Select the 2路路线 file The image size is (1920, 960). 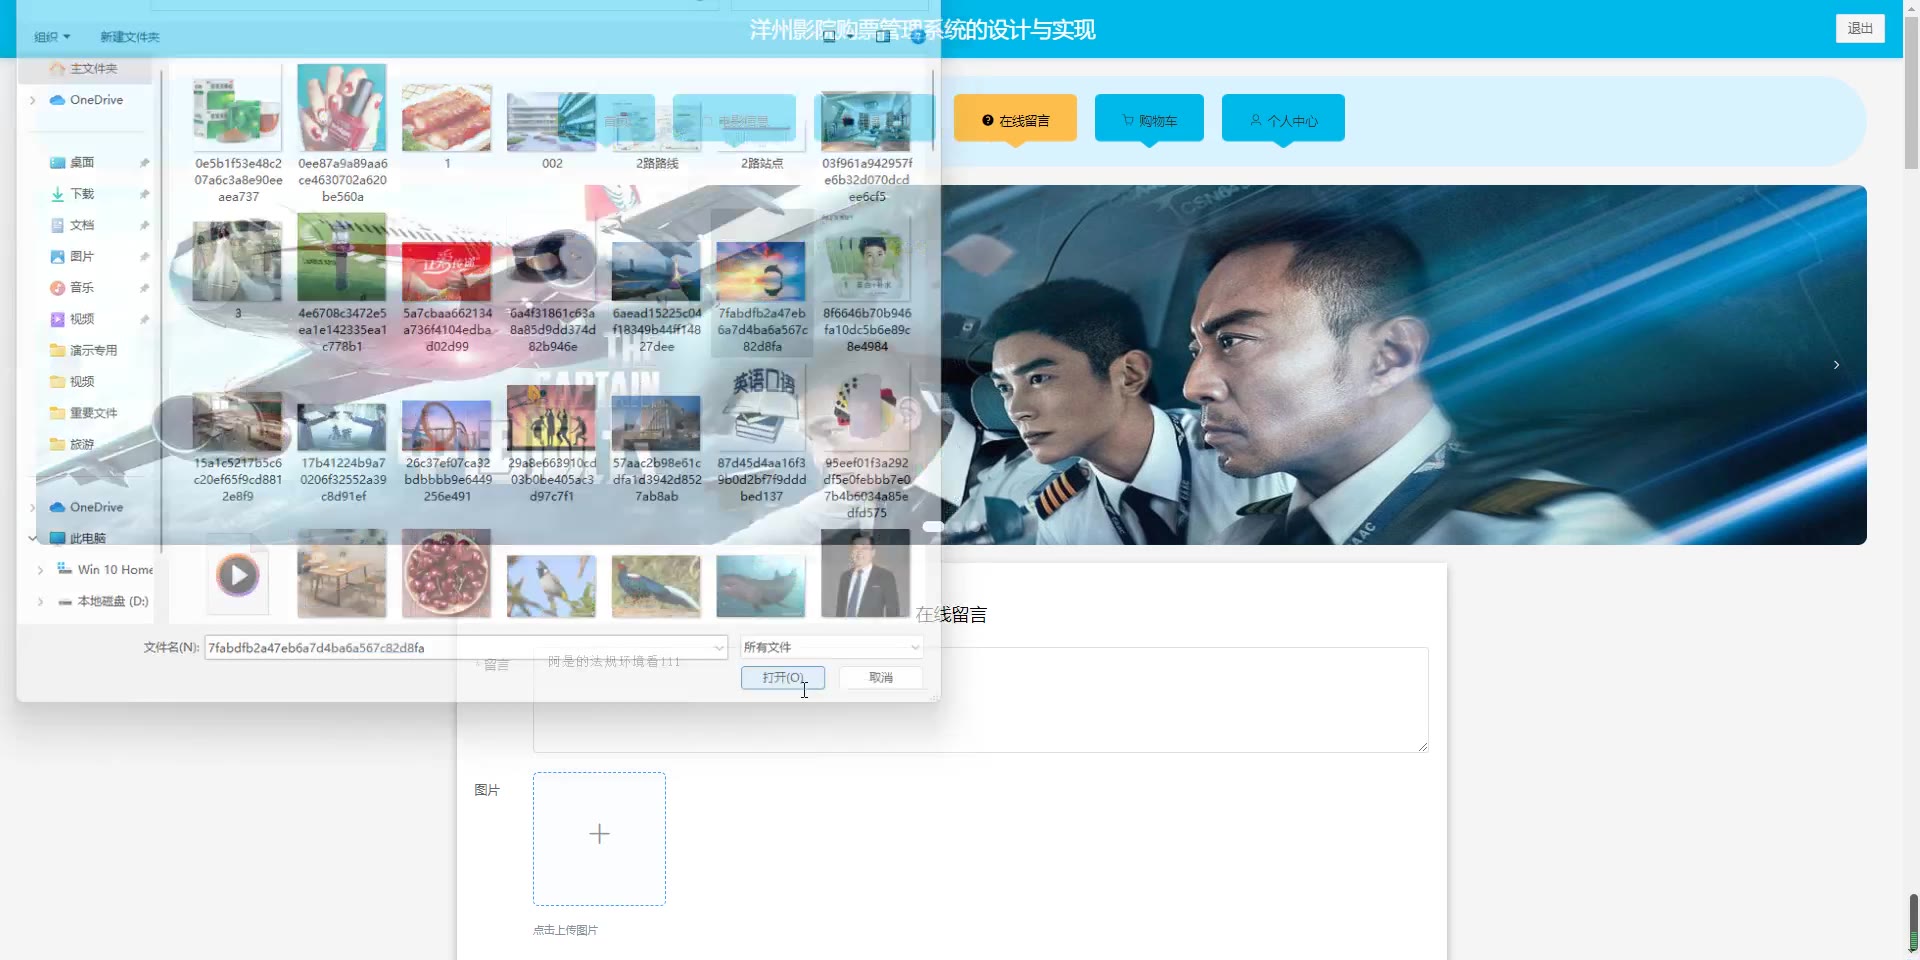657,130
